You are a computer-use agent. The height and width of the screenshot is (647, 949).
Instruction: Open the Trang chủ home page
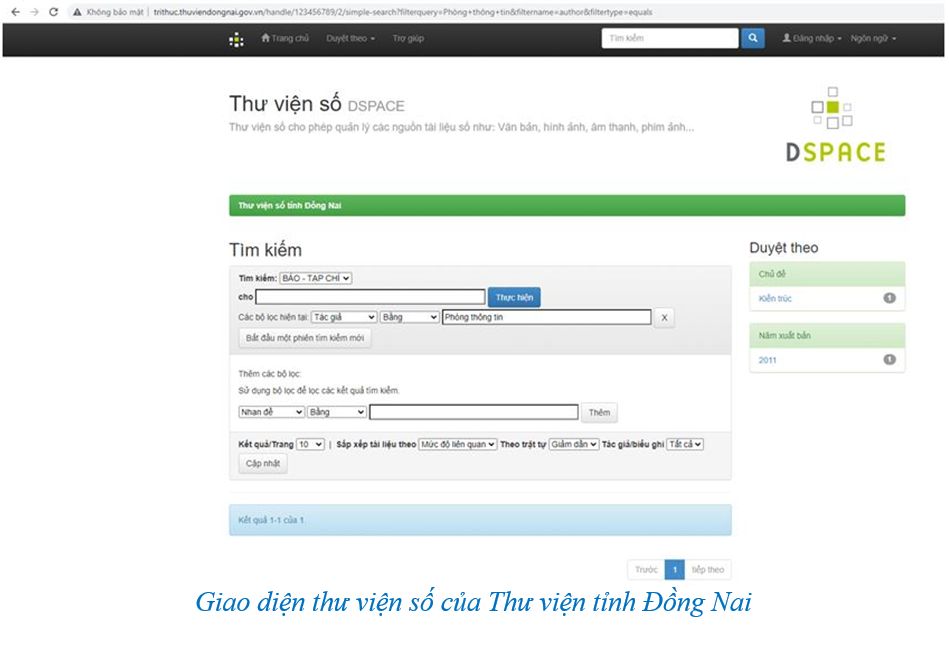click(285, 38)
